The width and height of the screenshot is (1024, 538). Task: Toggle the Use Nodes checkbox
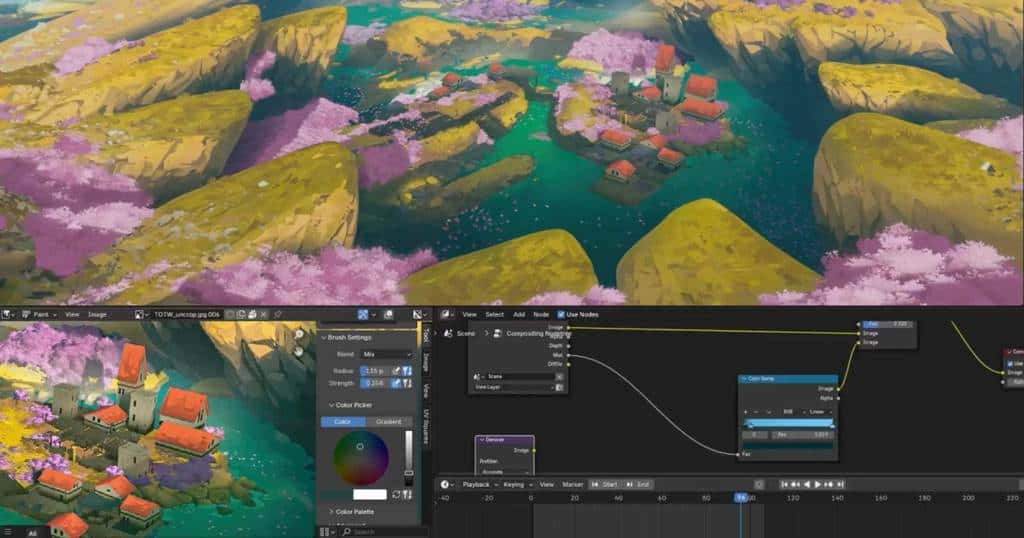561,314
